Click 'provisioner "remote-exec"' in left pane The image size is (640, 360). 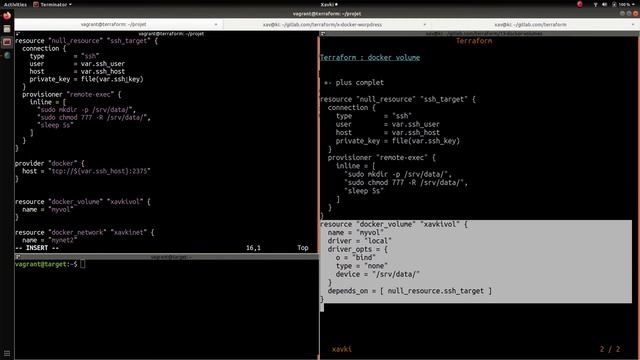(71, 94)
